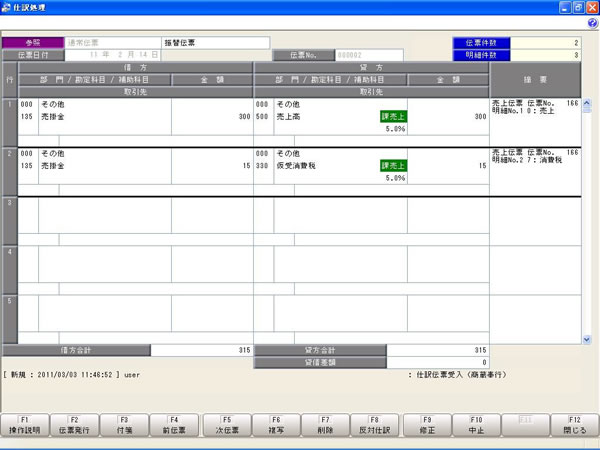
Task: Click the 仕訳処理 title bar app icon
Action: [x=6, y=7]
